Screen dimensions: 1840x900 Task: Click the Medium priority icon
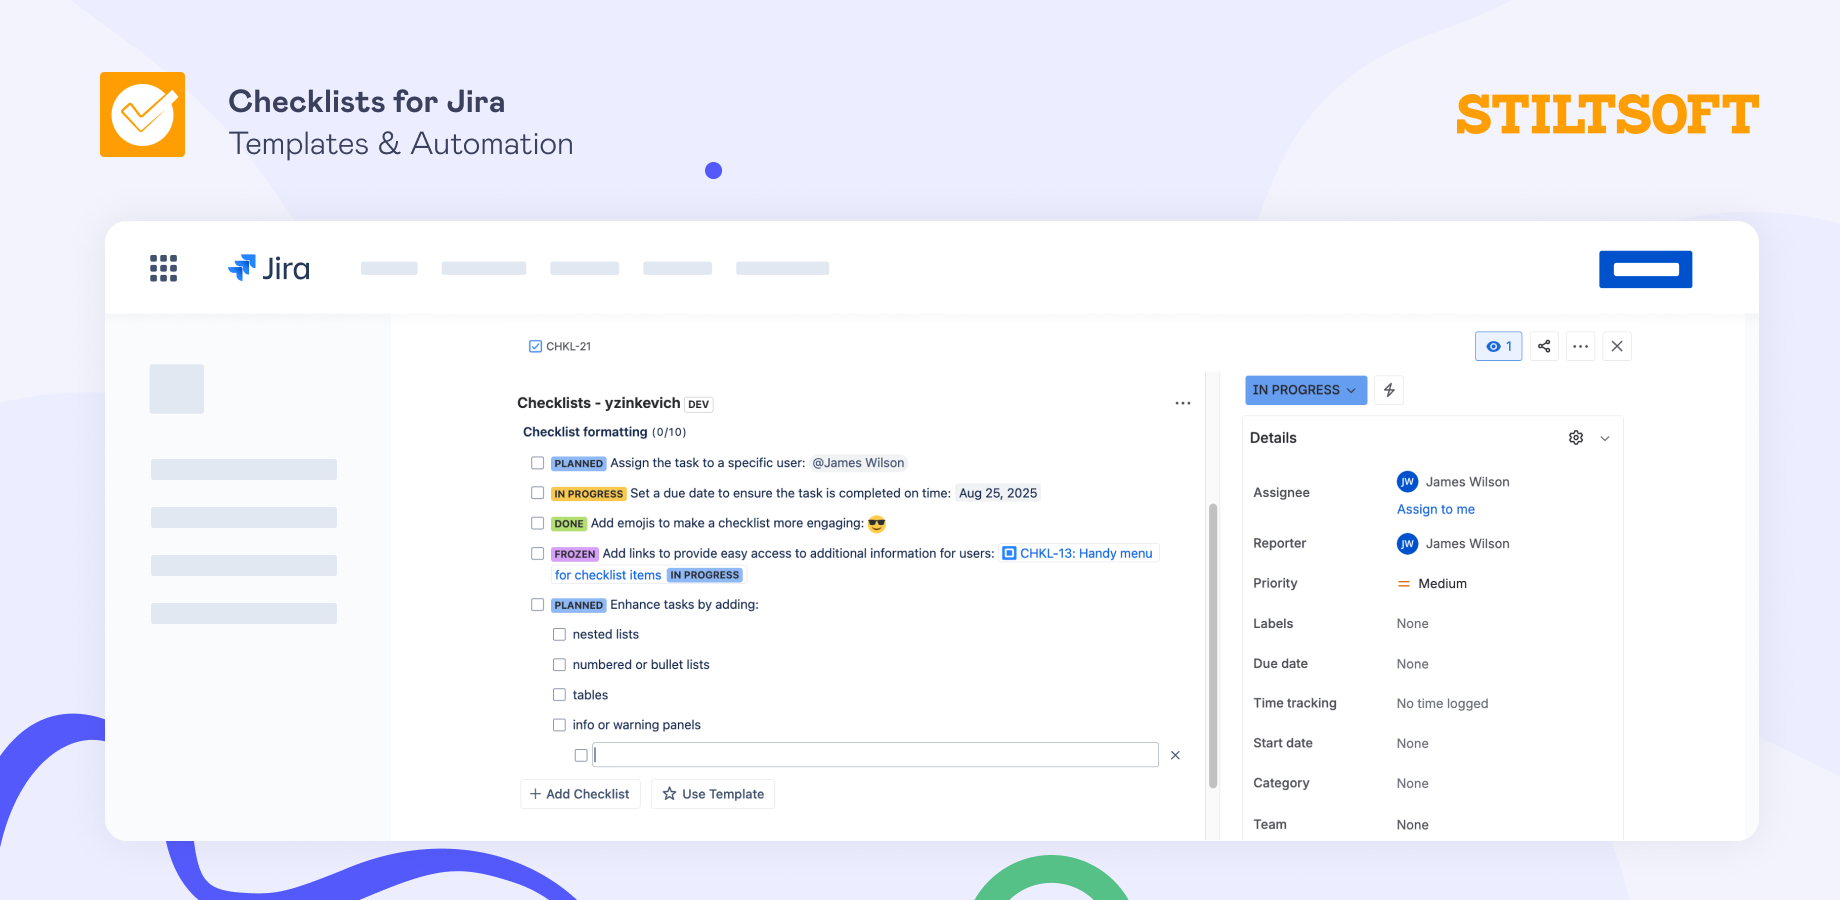pos(1404,583)
